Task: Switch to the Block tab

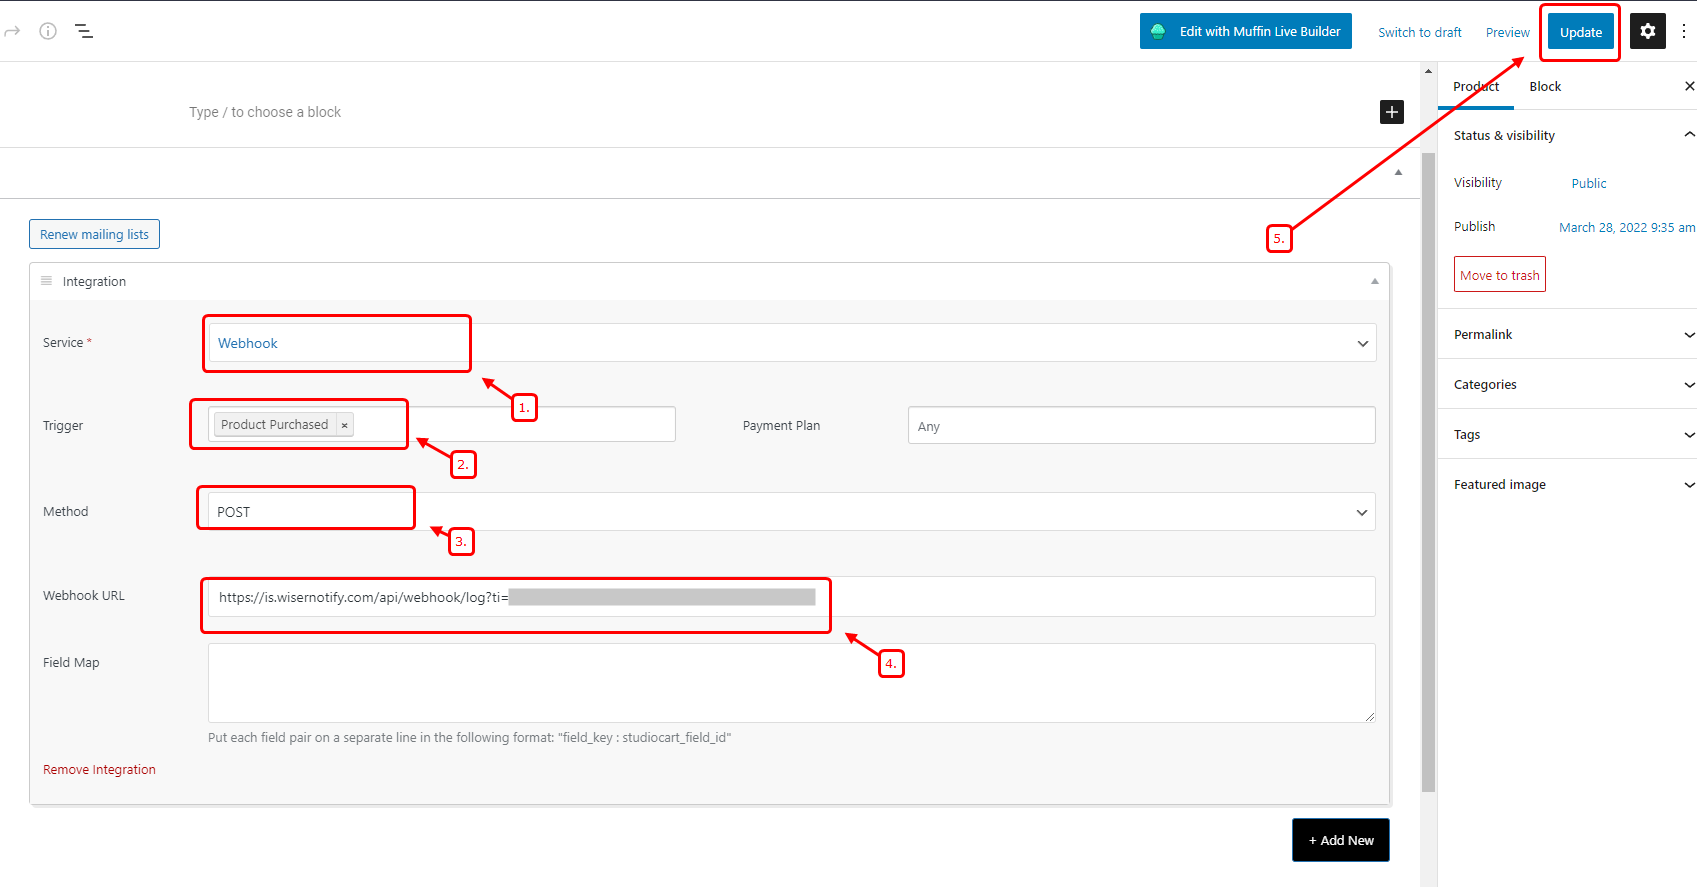Action: click(1544, 87)
